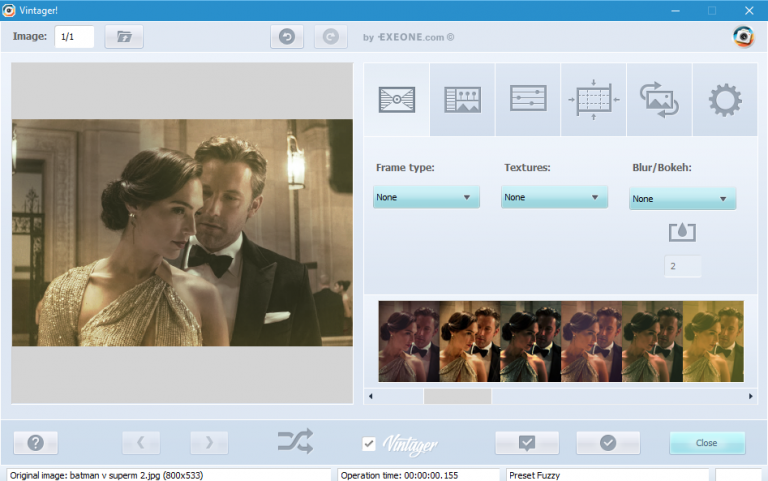Click the apply-to-all checkmark speech button
This screenshot has width=768, height=481.
tap(527, 443)
